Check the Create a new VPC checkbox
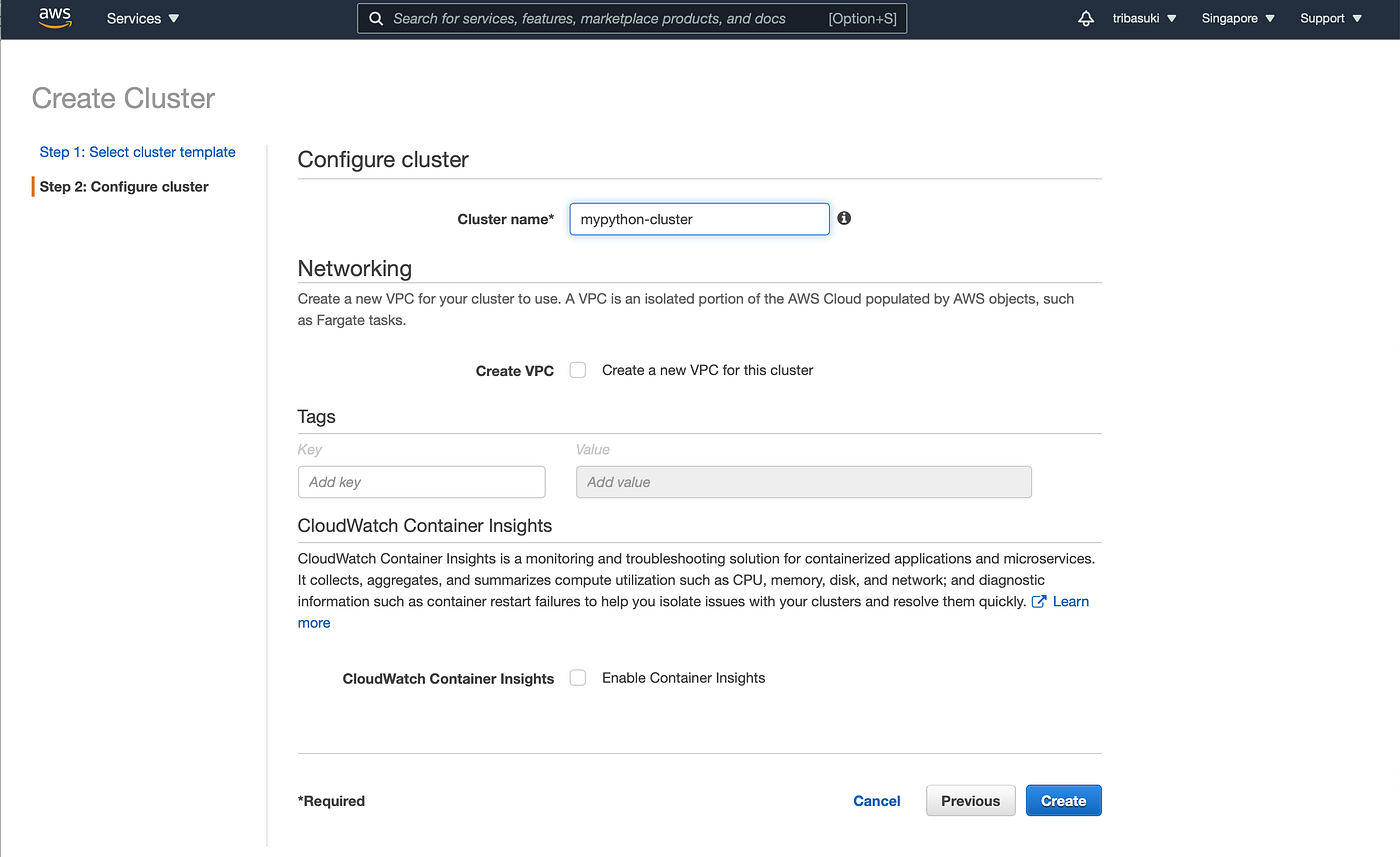This screenshot has height=857, width=1400. coord(577,369)
